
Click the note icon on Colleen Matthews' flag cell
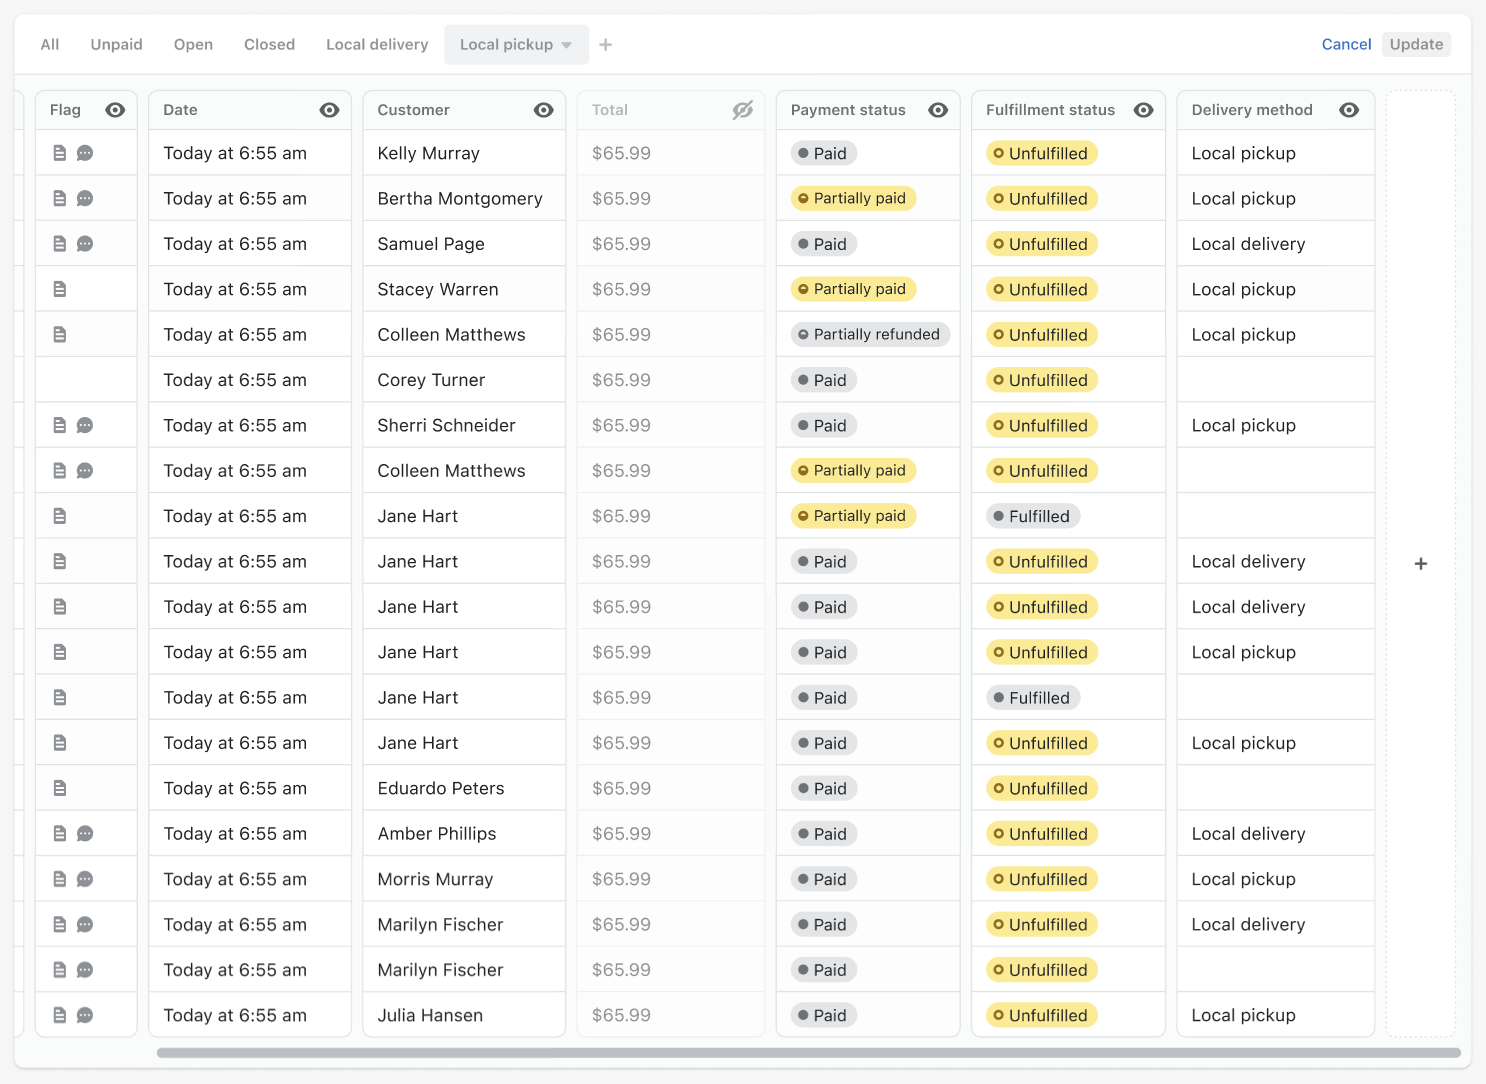coord(60,333)
